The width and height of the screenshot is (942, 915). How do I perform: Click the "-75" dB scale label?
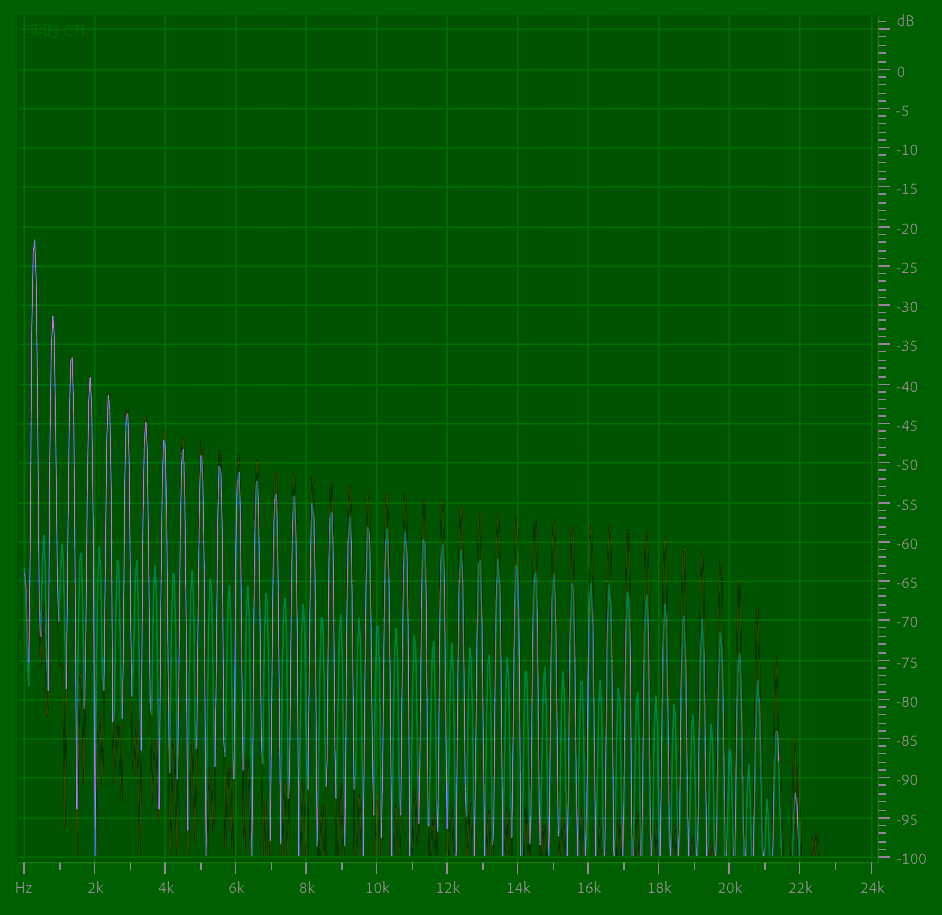coord(907,663)
